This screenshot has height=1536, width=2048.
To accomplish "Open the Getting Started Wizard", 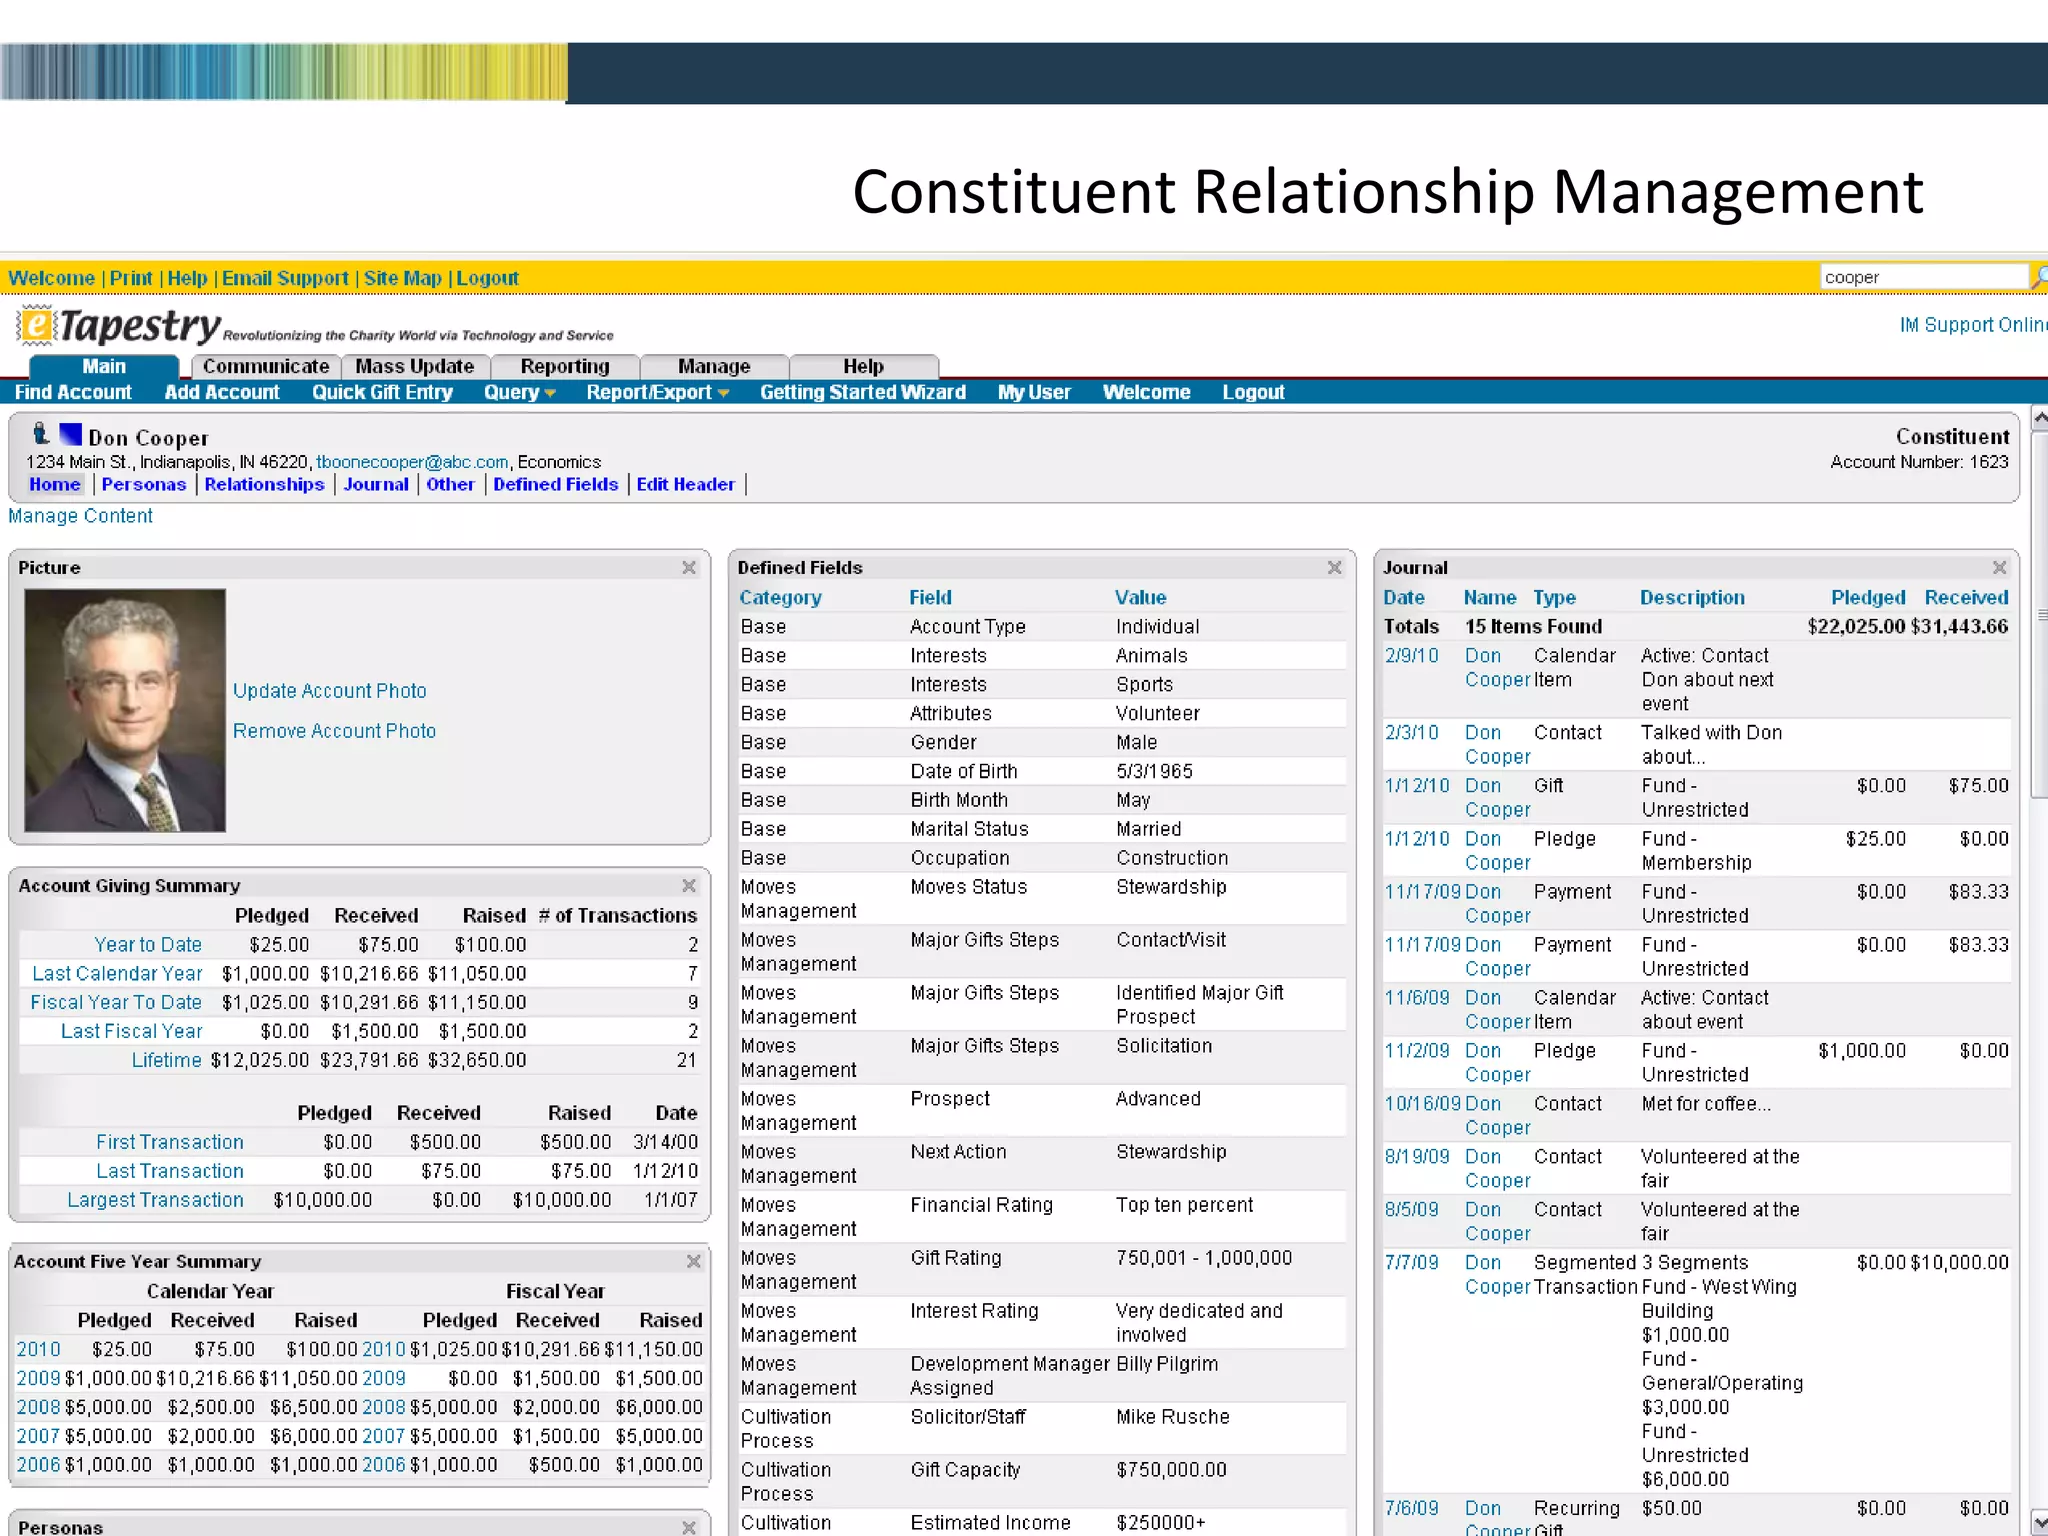I will [x=863, y=392].
